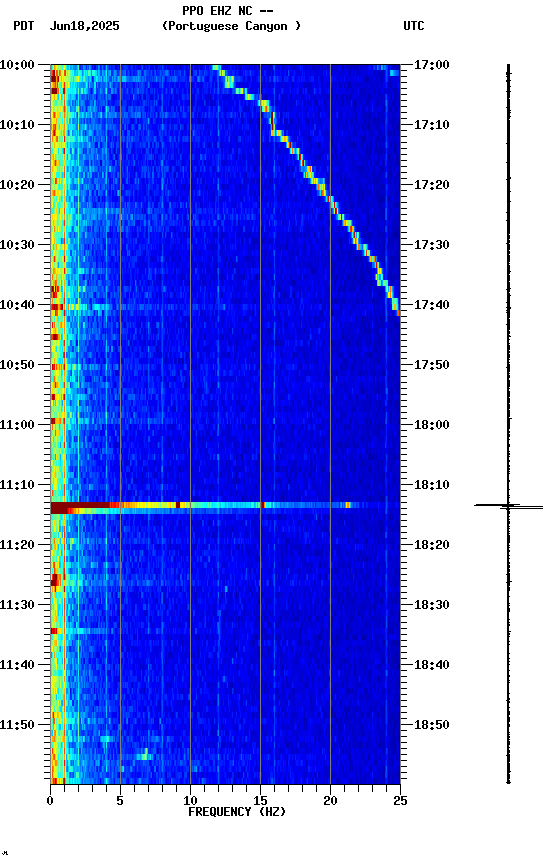This screenshot has height=864, width=552.
Task: Click the 10:20 PDT time label
Action: pos(17,185)
